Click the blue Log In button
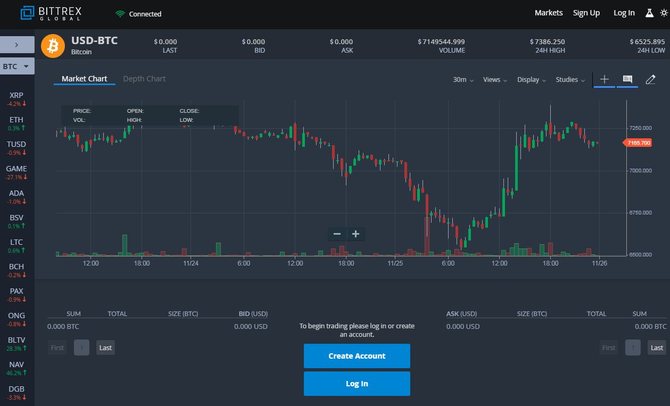The image size is (670, 406). point(357,383)
